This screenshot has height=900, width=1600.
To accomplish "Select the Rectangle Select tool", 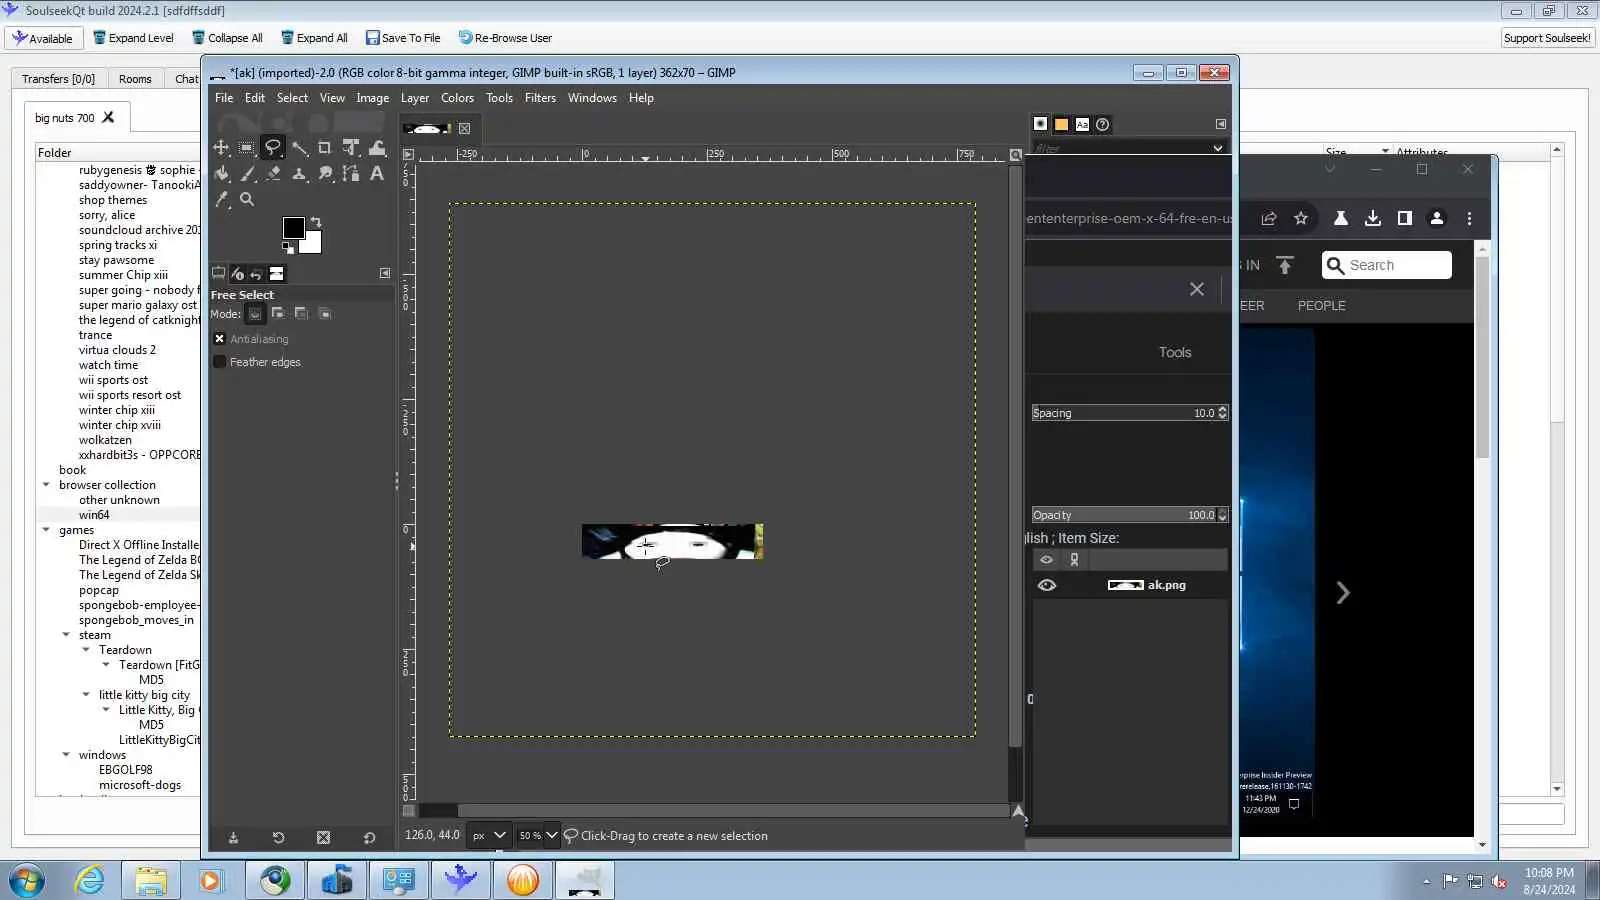I will [247, 148].
